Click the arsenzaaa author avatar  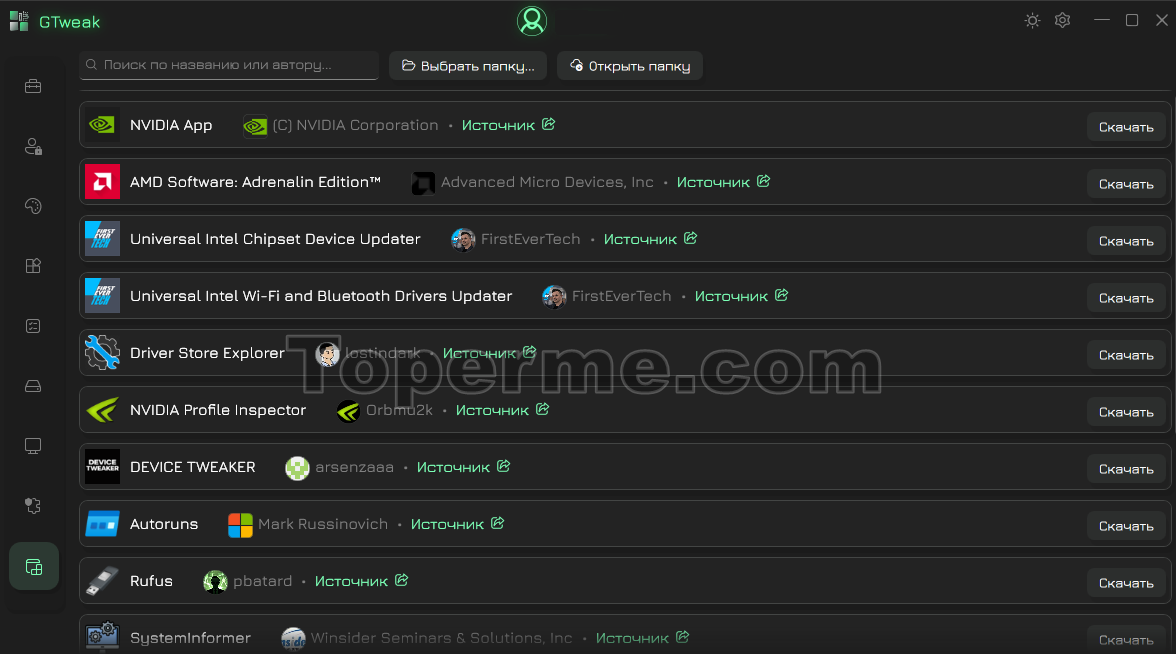pyautogui.click(x=297, y=468)
